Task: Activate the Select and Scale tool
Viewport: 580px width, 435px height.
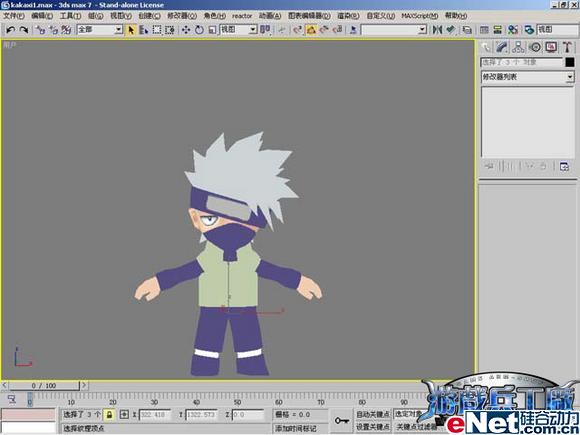Action: [x=212, y=30]
